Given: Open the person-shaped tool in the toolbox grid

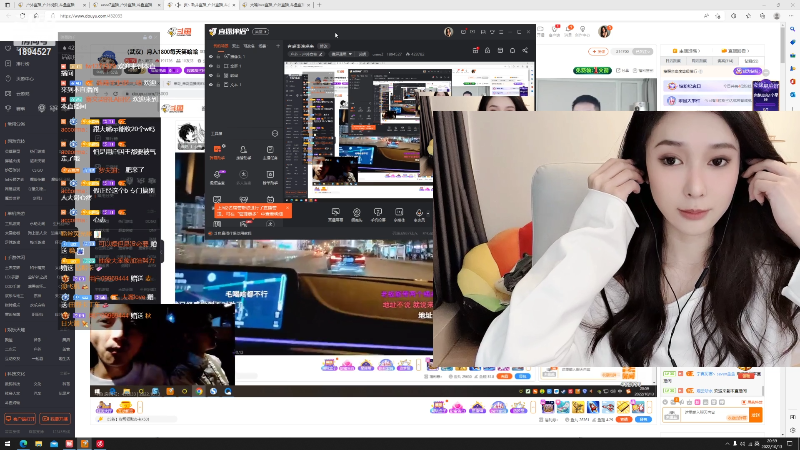Looking at the screenshot, I should coord(243,152).
